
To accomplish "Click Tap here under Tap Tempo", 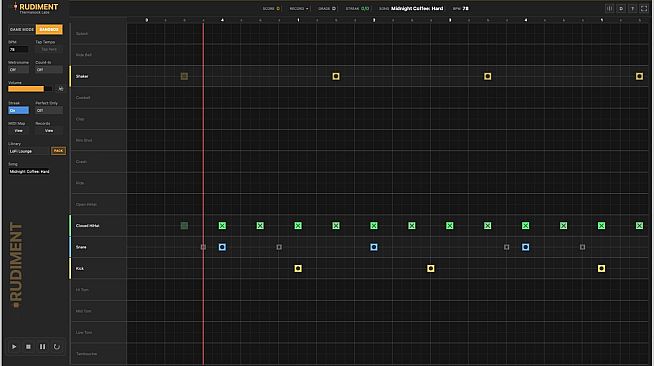I will point(49,49).
